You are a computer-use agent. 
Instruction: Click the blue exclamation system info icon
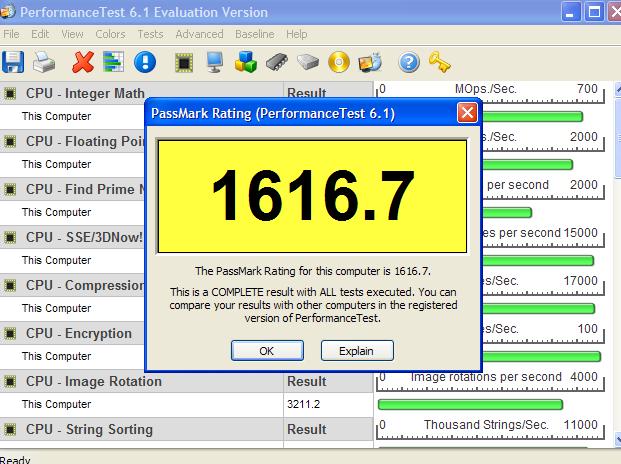[x=145, y=62]
